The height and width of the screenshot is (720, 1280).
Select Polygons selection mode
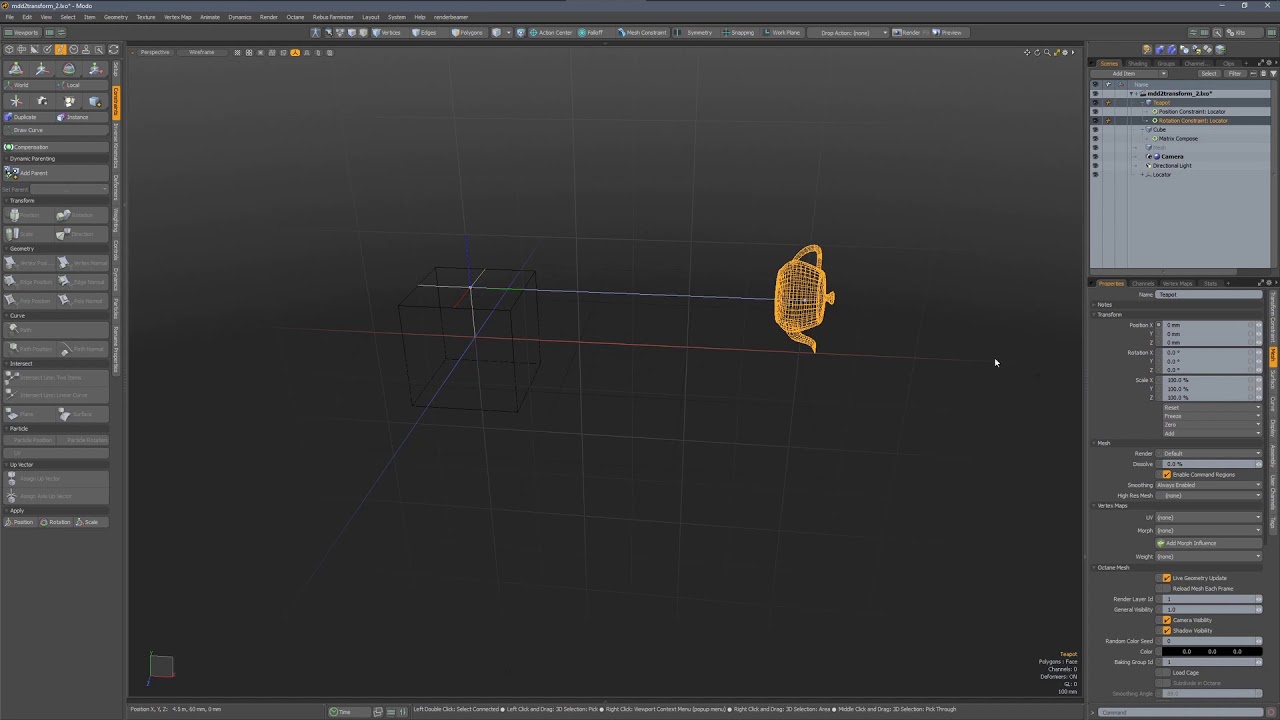click(467, 32)
